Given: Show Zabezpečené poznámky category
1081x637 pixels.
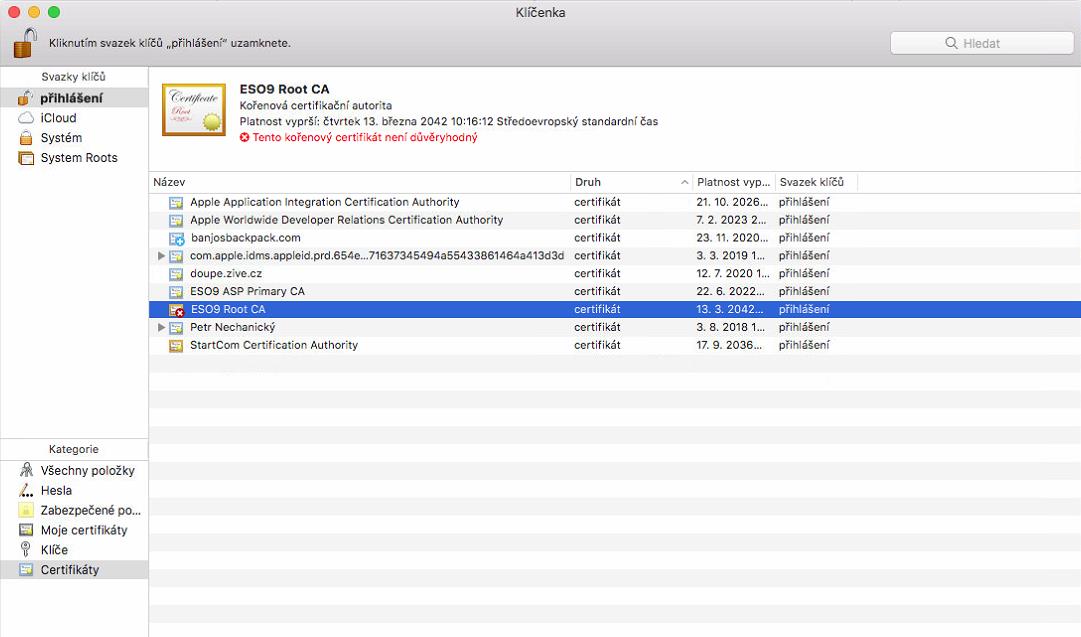Looking at the screenshot, I should [74, 511].
